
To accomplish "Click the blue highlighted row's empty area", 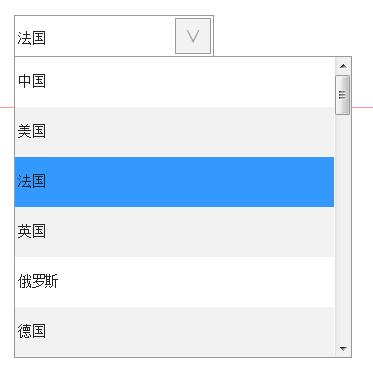I will (x=190, y=182).
